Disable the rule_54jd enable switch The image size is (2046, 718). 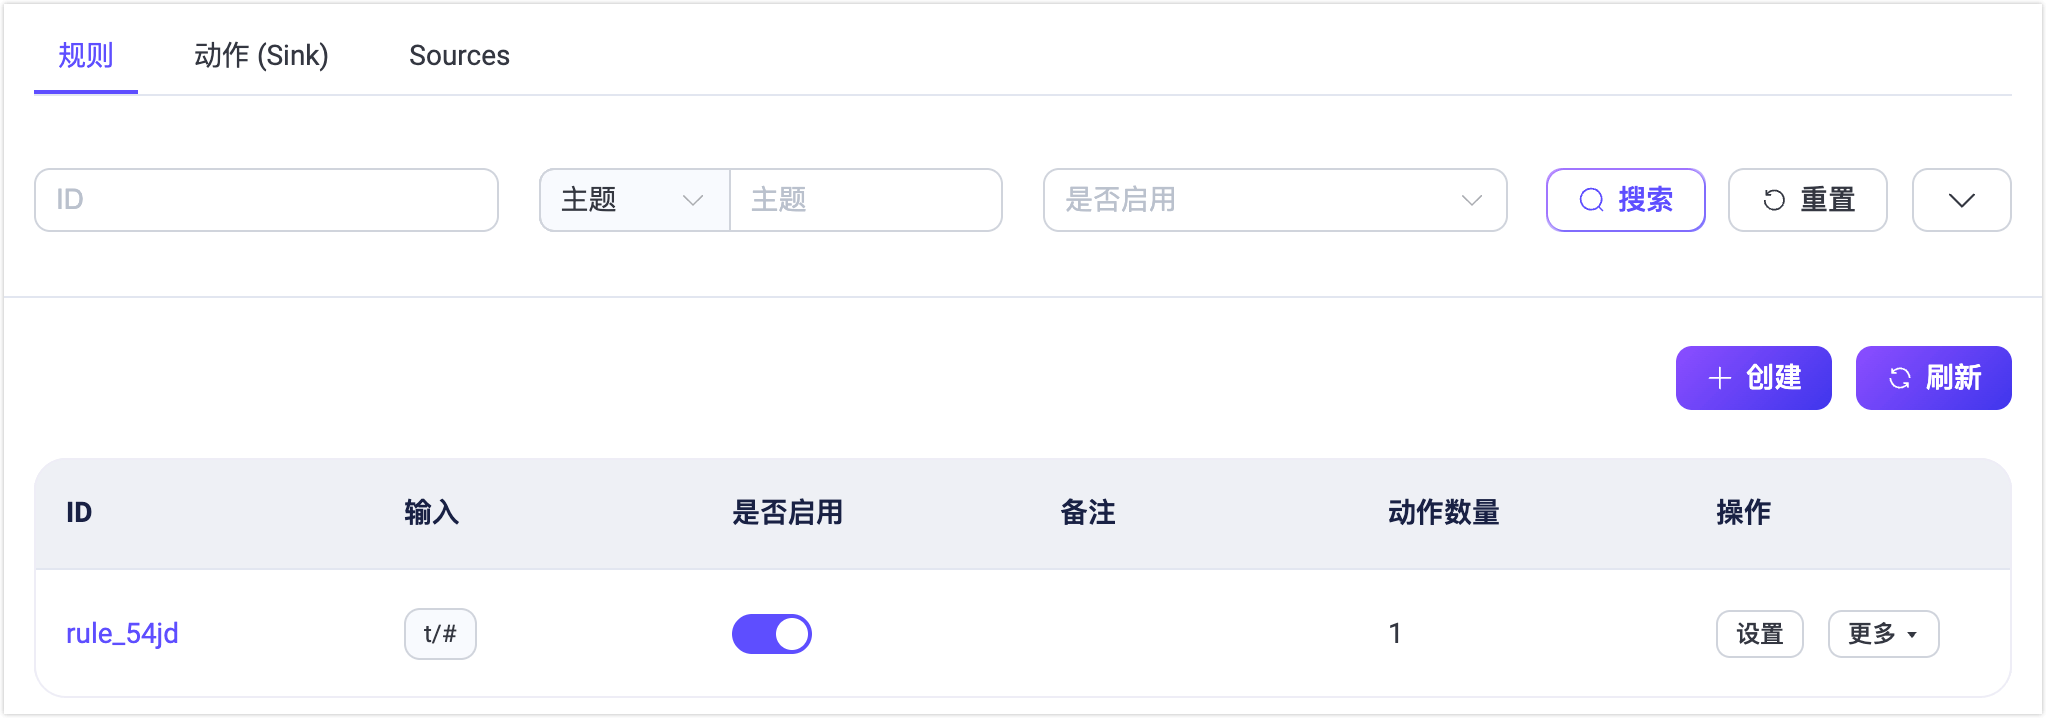tap(772, 634)
